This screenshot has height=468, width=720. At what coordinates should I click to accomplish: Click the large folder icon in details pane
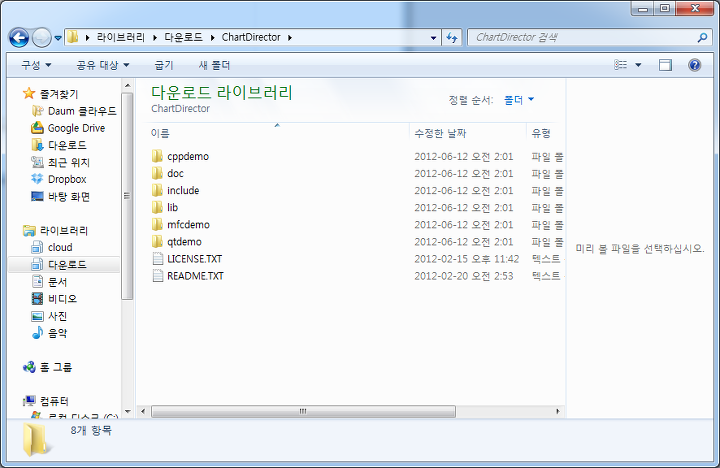point(36,440)
